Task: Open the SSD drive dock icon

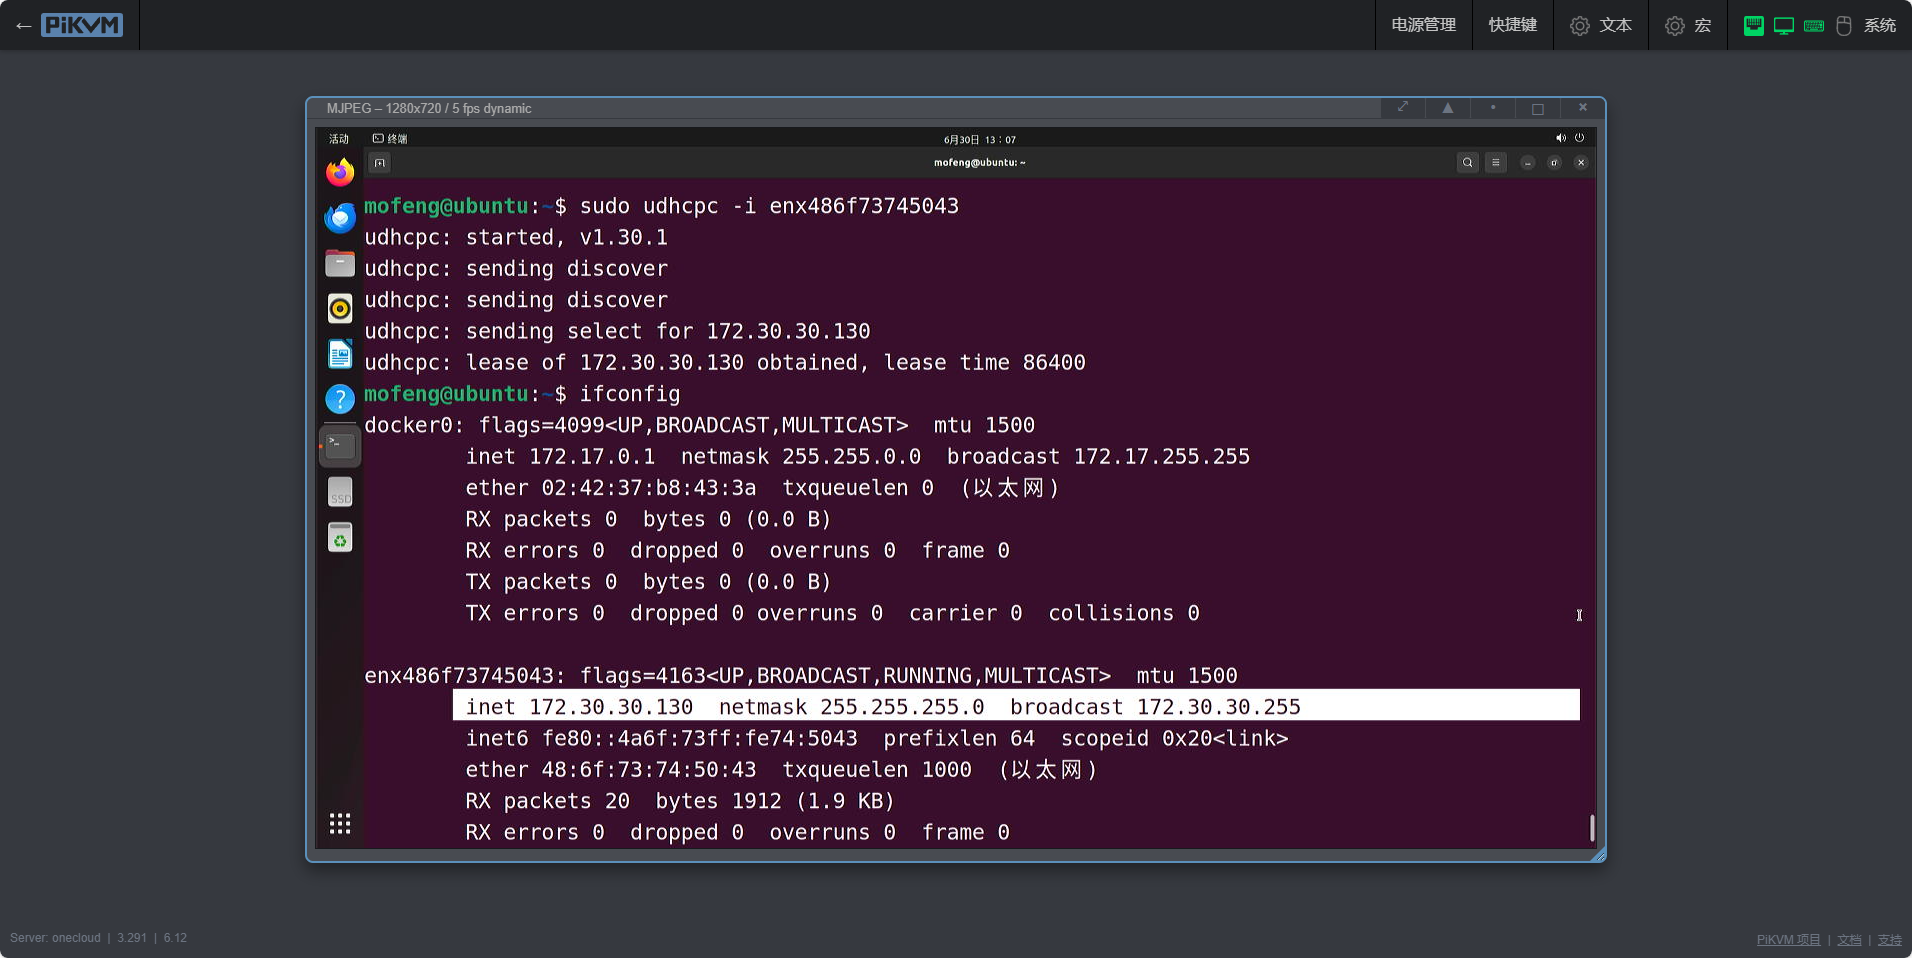Action: 340,492
